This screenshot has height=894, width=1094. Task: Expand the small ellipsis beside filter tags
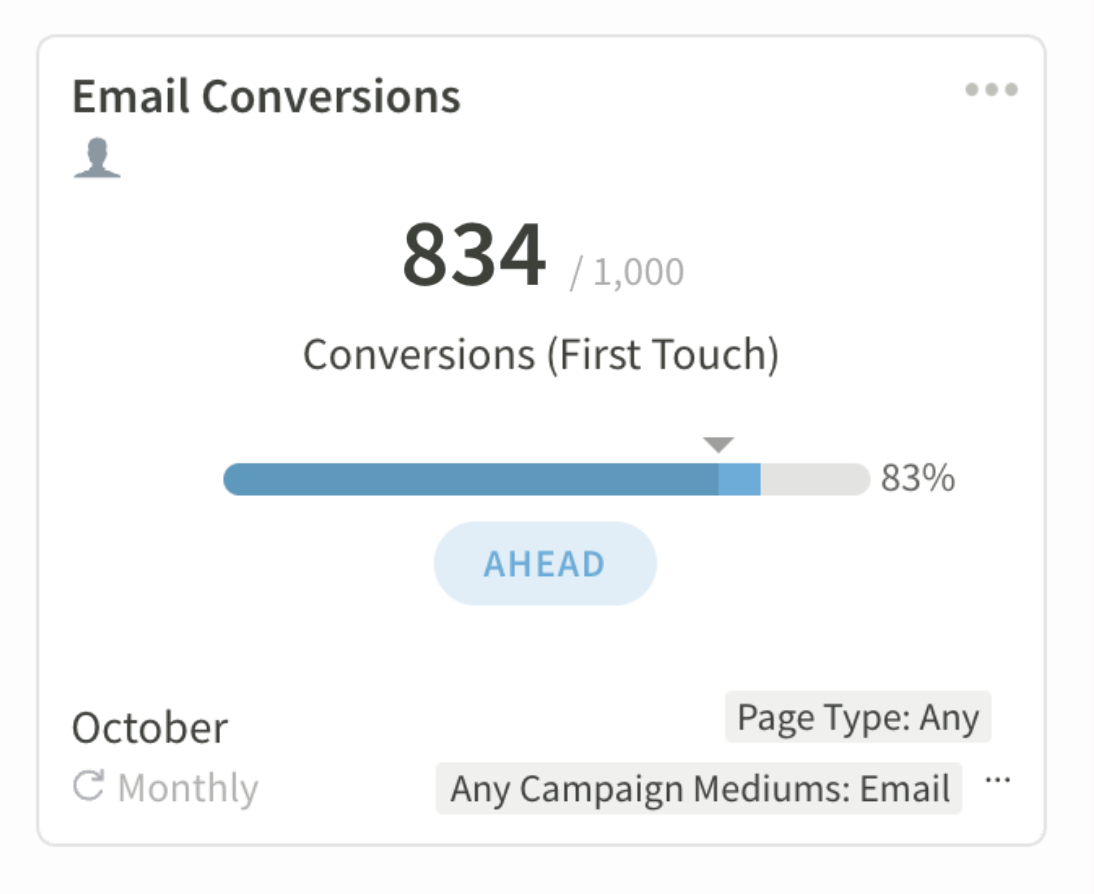point(997,781)
